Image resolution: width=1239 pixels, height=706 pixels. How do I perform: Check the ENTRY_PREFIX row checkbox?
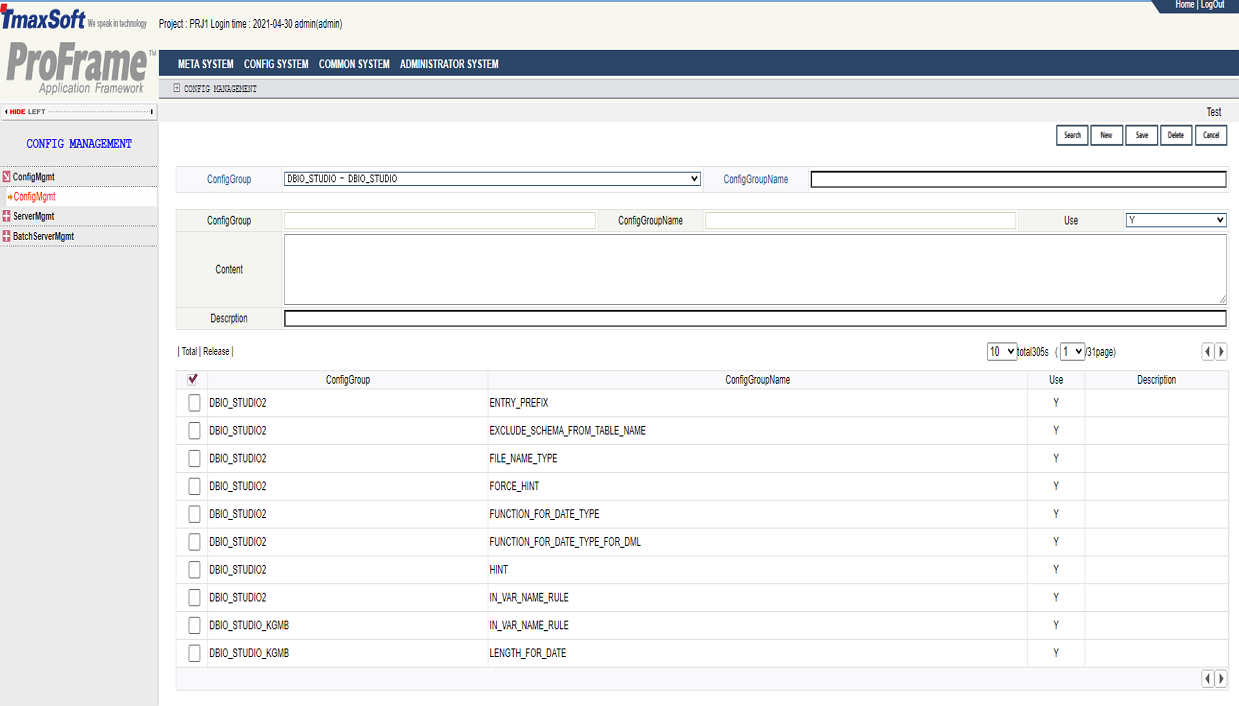194,403
